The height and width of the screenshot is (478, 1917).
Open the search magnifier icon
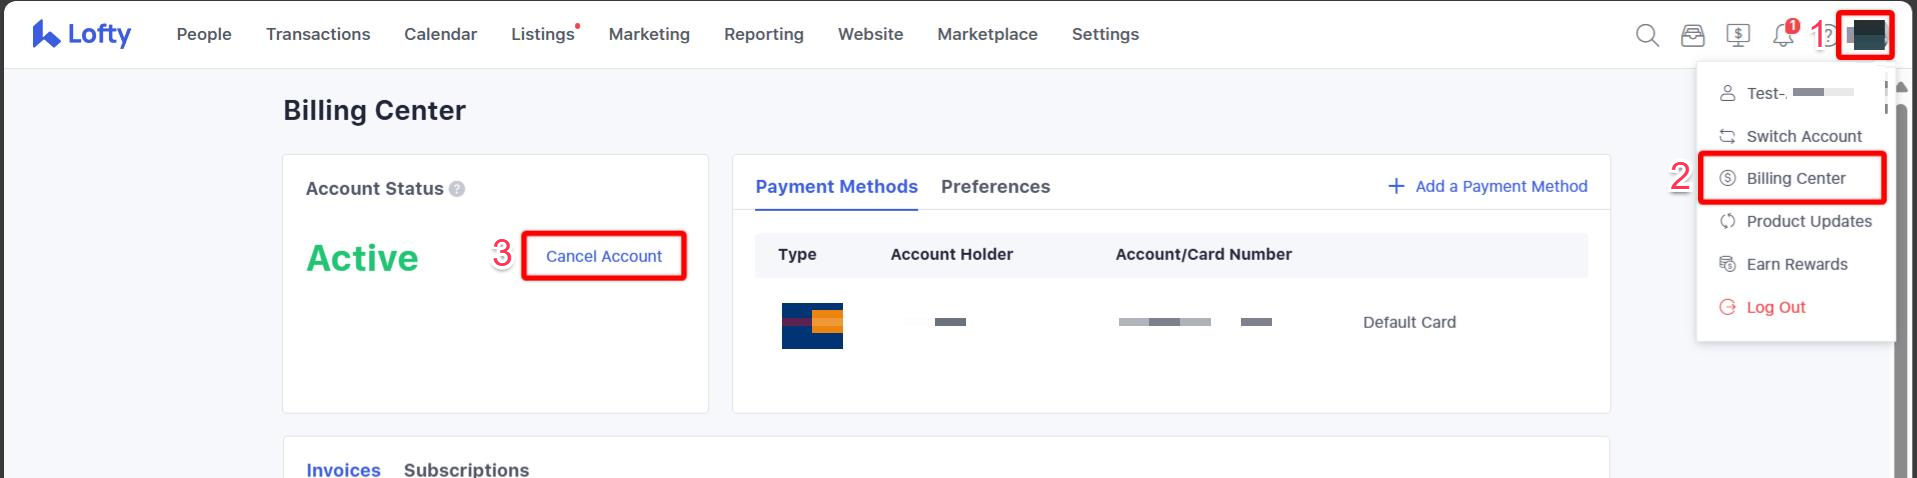(1647, 35)
